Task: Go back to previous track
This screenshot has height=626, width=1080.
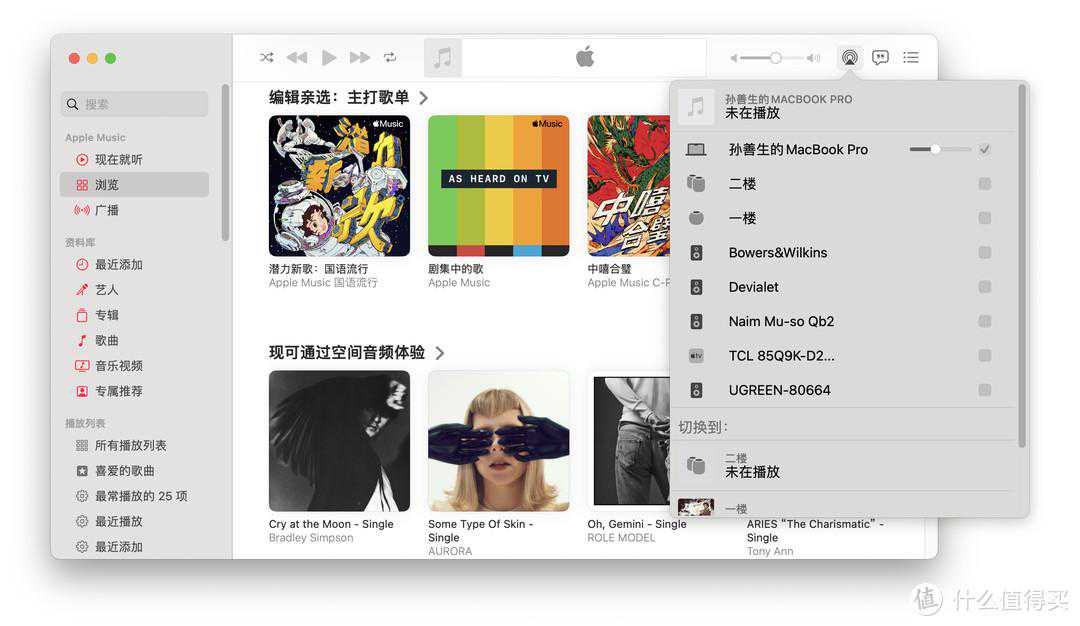Action: [x=297, y=58]
